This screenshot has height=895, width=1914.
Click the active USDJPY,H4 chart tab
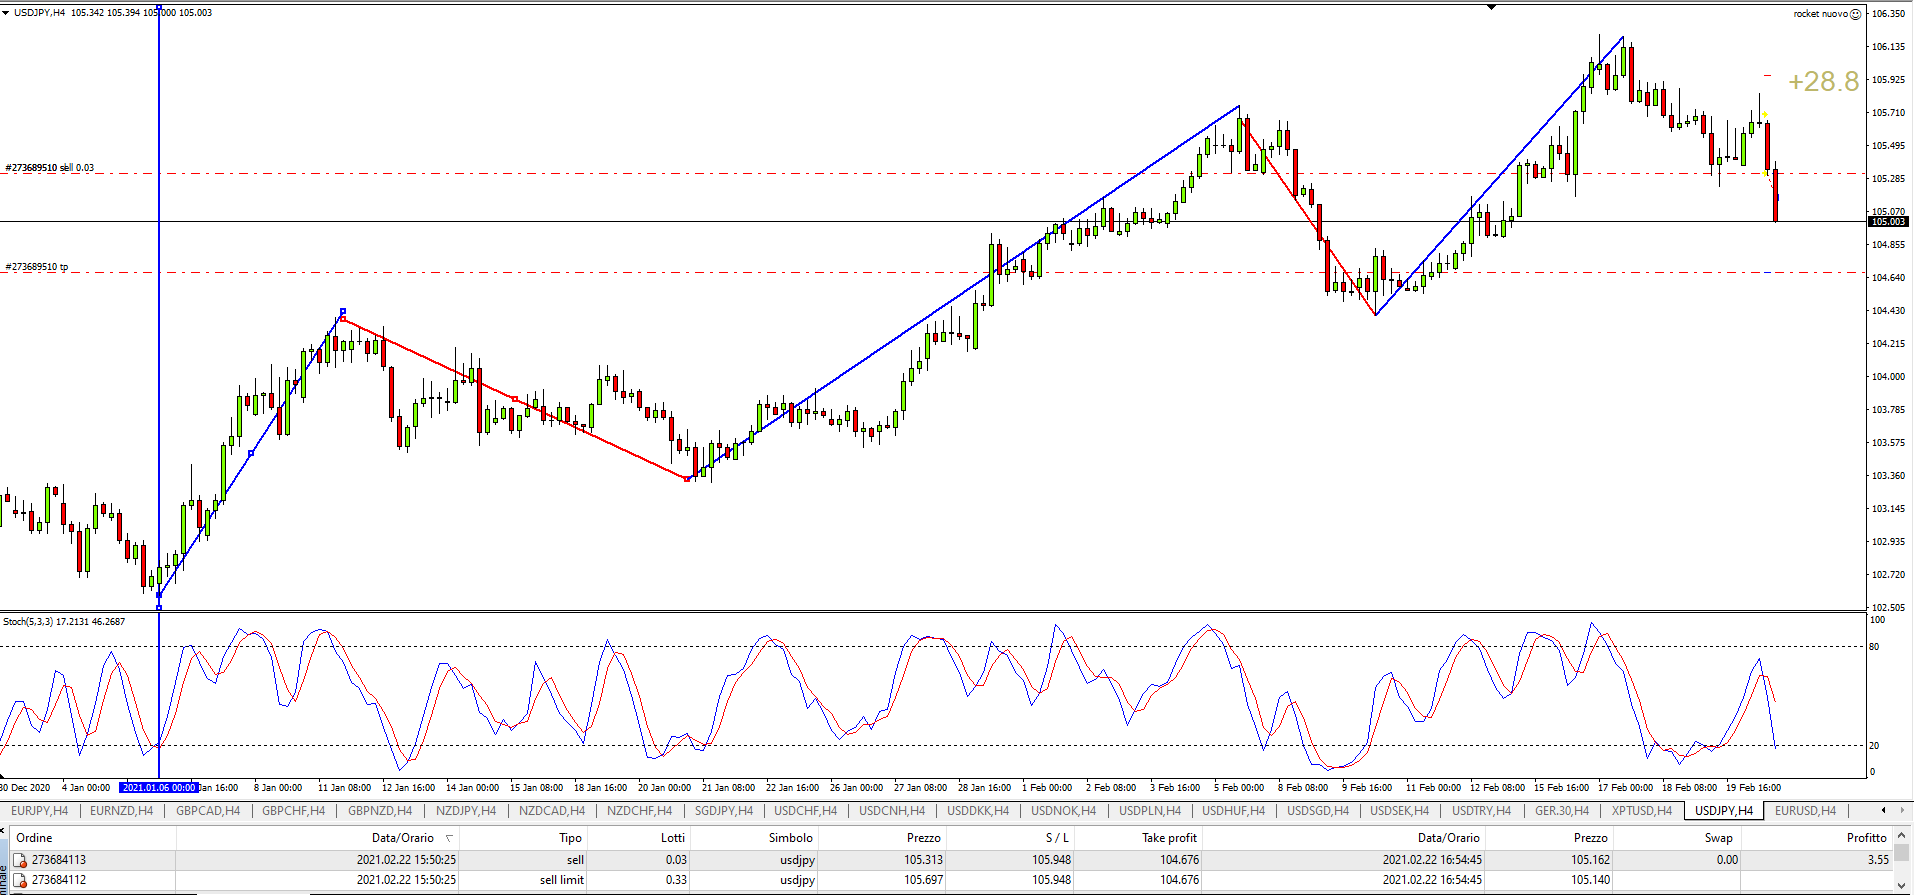(1724, 811)
